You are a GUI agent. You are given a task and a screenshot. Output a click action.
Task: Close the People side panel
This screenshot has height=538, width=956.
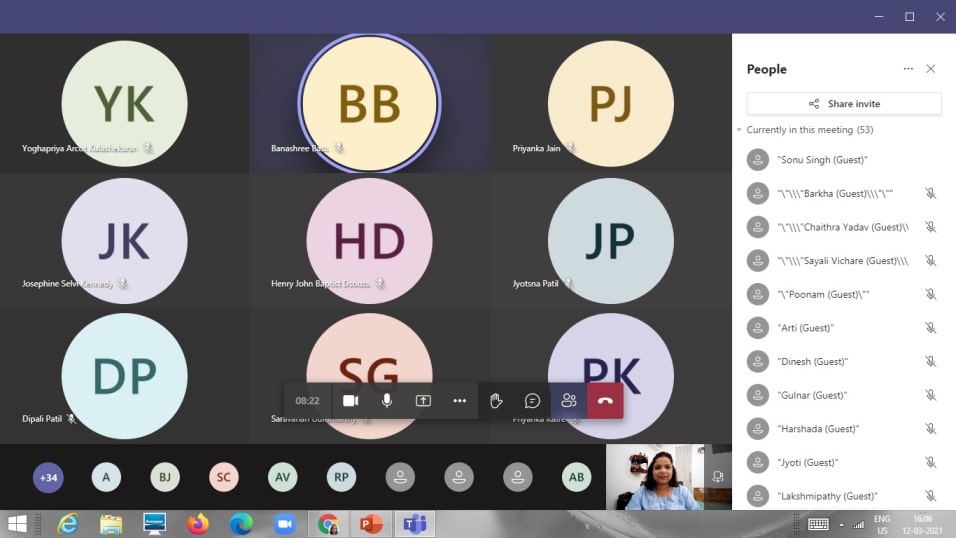click(x=931, y=69)
